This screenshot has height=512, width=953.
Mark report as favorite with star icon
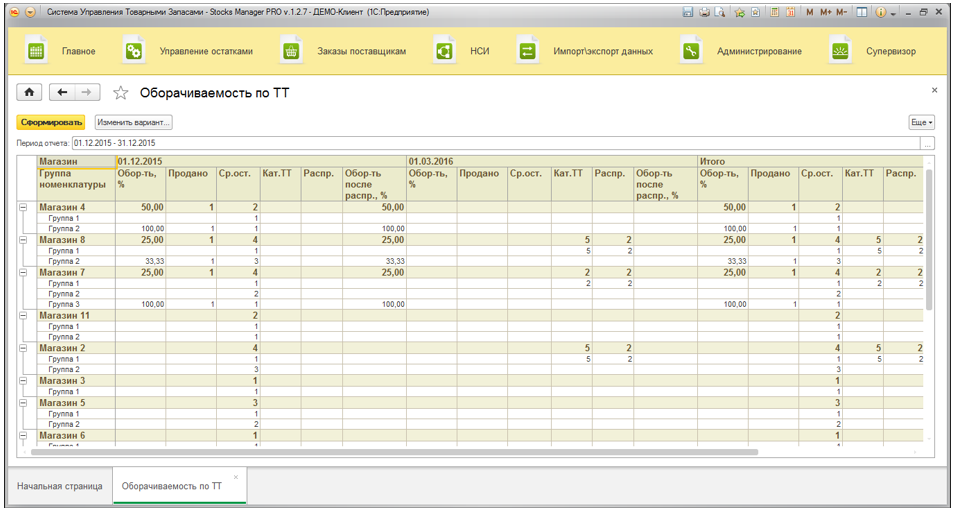120,92
